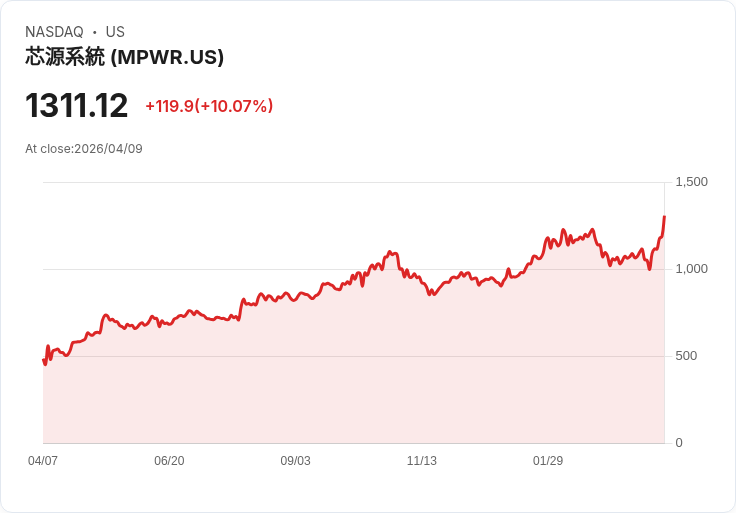Click the MPWR.US stock title
The width and height of the screenshot is (736, 513).
click(124, 57)
